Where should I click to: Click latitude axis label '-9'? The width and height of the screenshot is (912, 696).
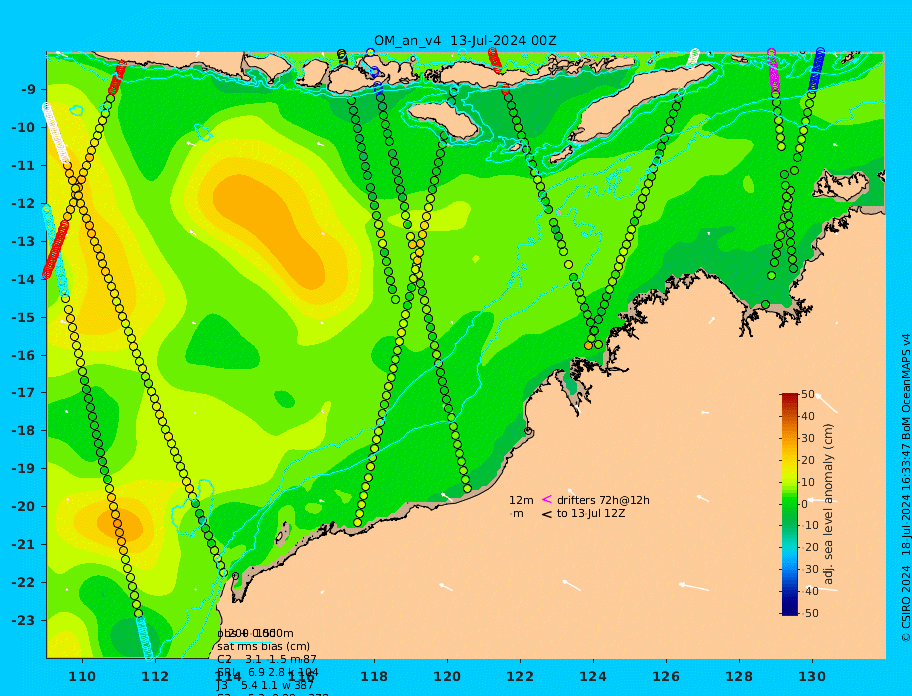pyautogui.click(x=27, y=90)
